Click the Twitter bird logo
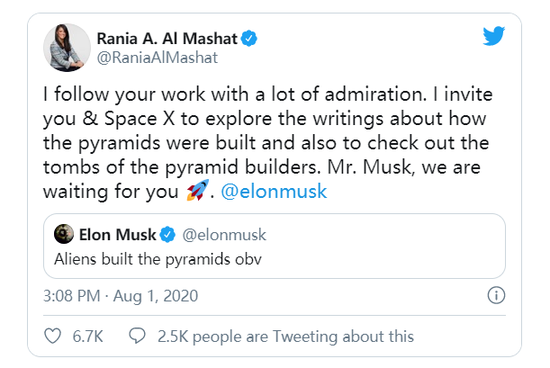This screenshot has width=550, height=368. coord(494,36)
